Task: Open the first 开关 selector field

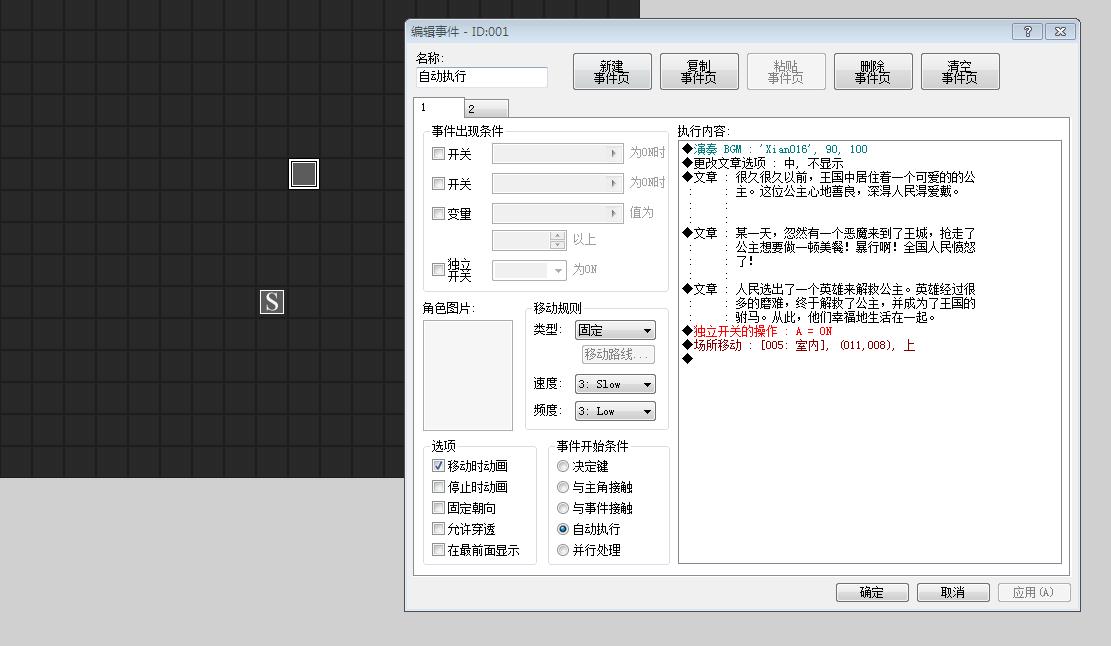Action: pyautogui.click(x=558, y=154)
